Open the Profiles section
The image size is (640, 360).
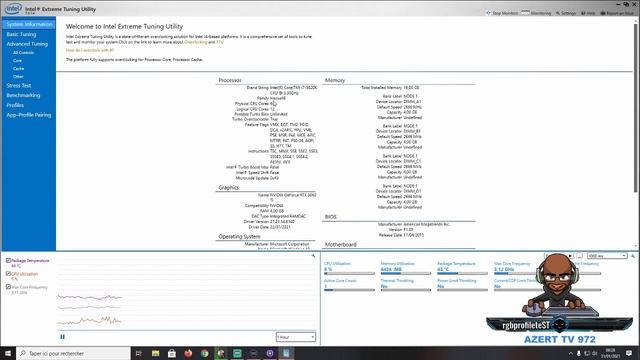[x=15, y=105]
